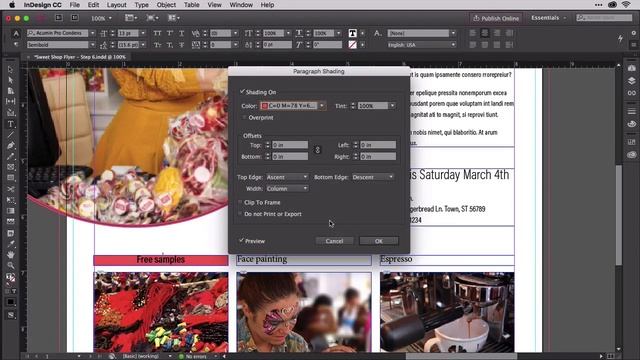
Task: Open the Tint percentage dropdown arrow
Action: click(392, 106)
